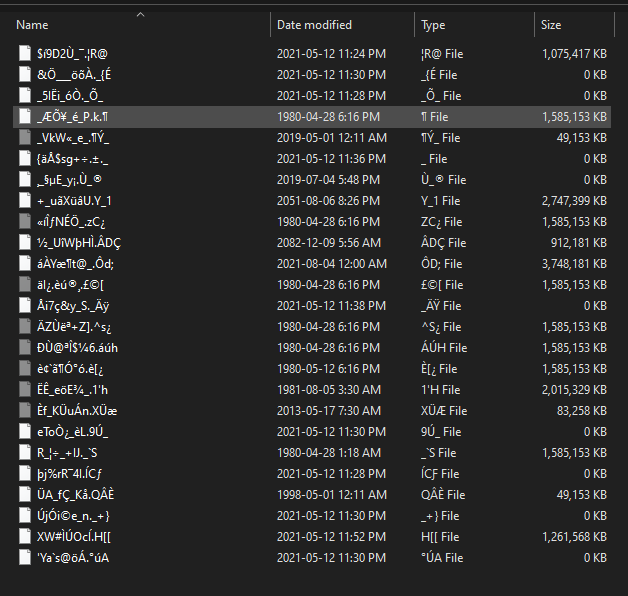Select file name XW#ÌÚOcĺ.H[[
This screenshot has height=596, width=628.
[x=74, y=537]
